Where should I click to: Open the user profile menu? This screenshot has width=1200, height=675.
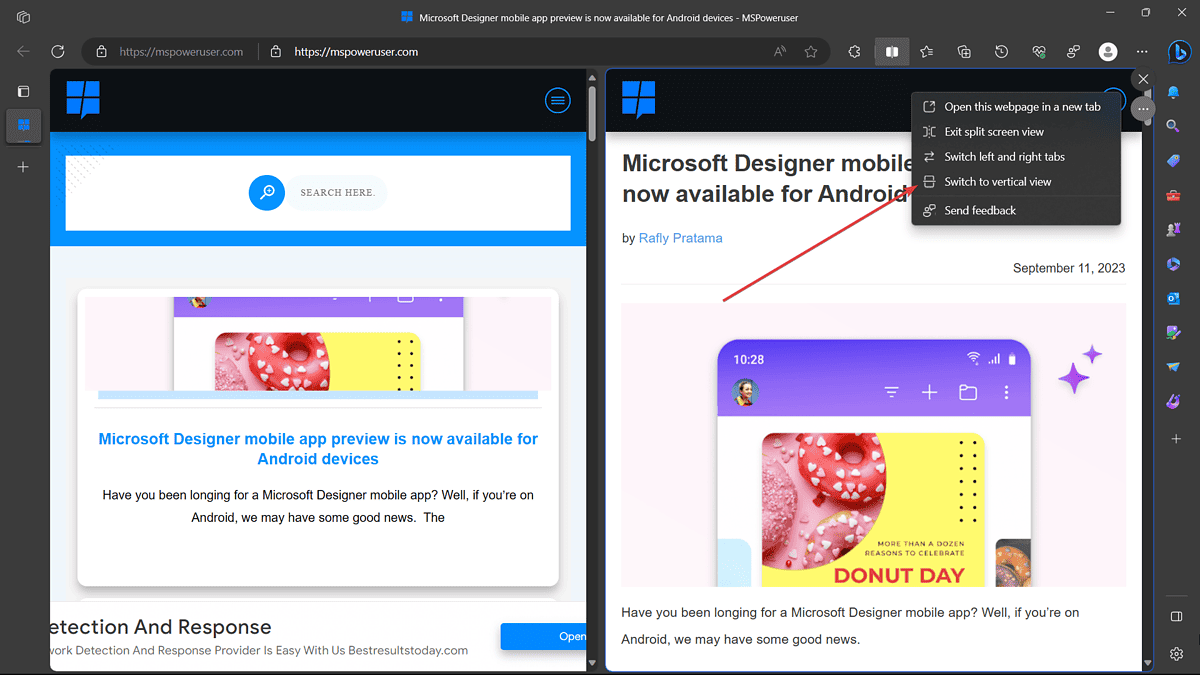tap(1107, 51)
